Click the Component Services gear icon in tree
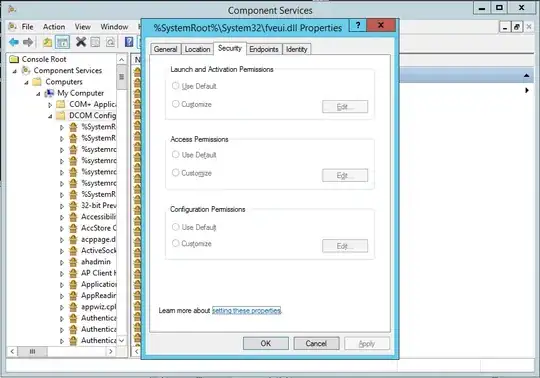 click(26, 70)
